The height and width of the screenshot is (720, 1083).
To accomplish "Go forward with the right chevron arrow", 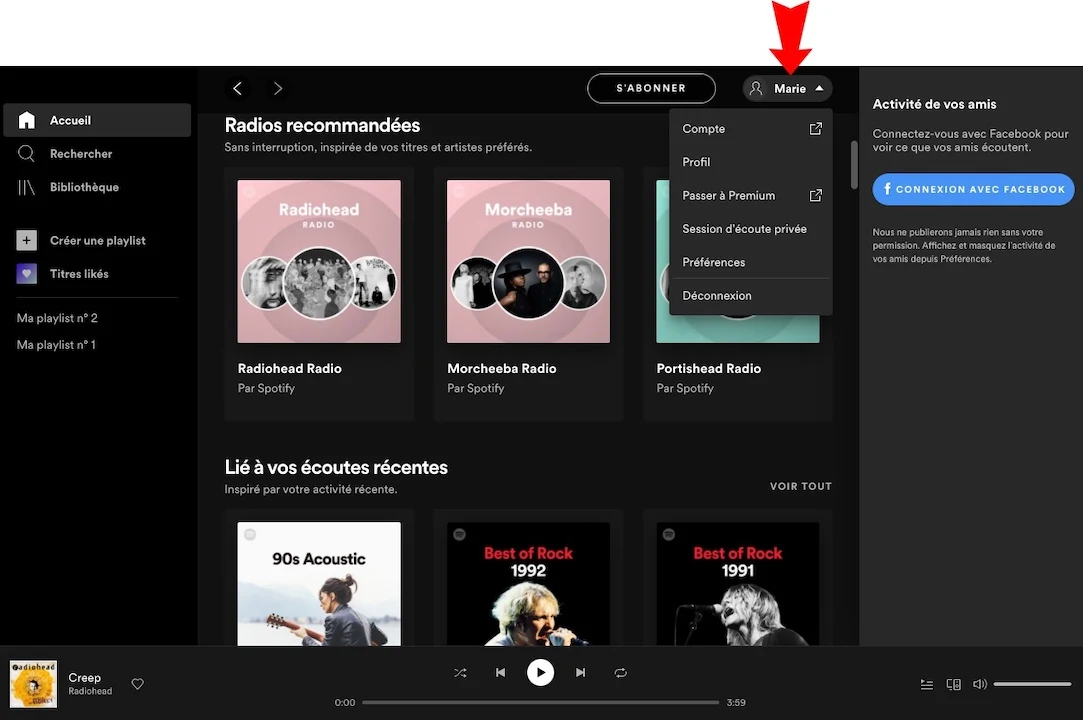I will click(x=278, y=88).
